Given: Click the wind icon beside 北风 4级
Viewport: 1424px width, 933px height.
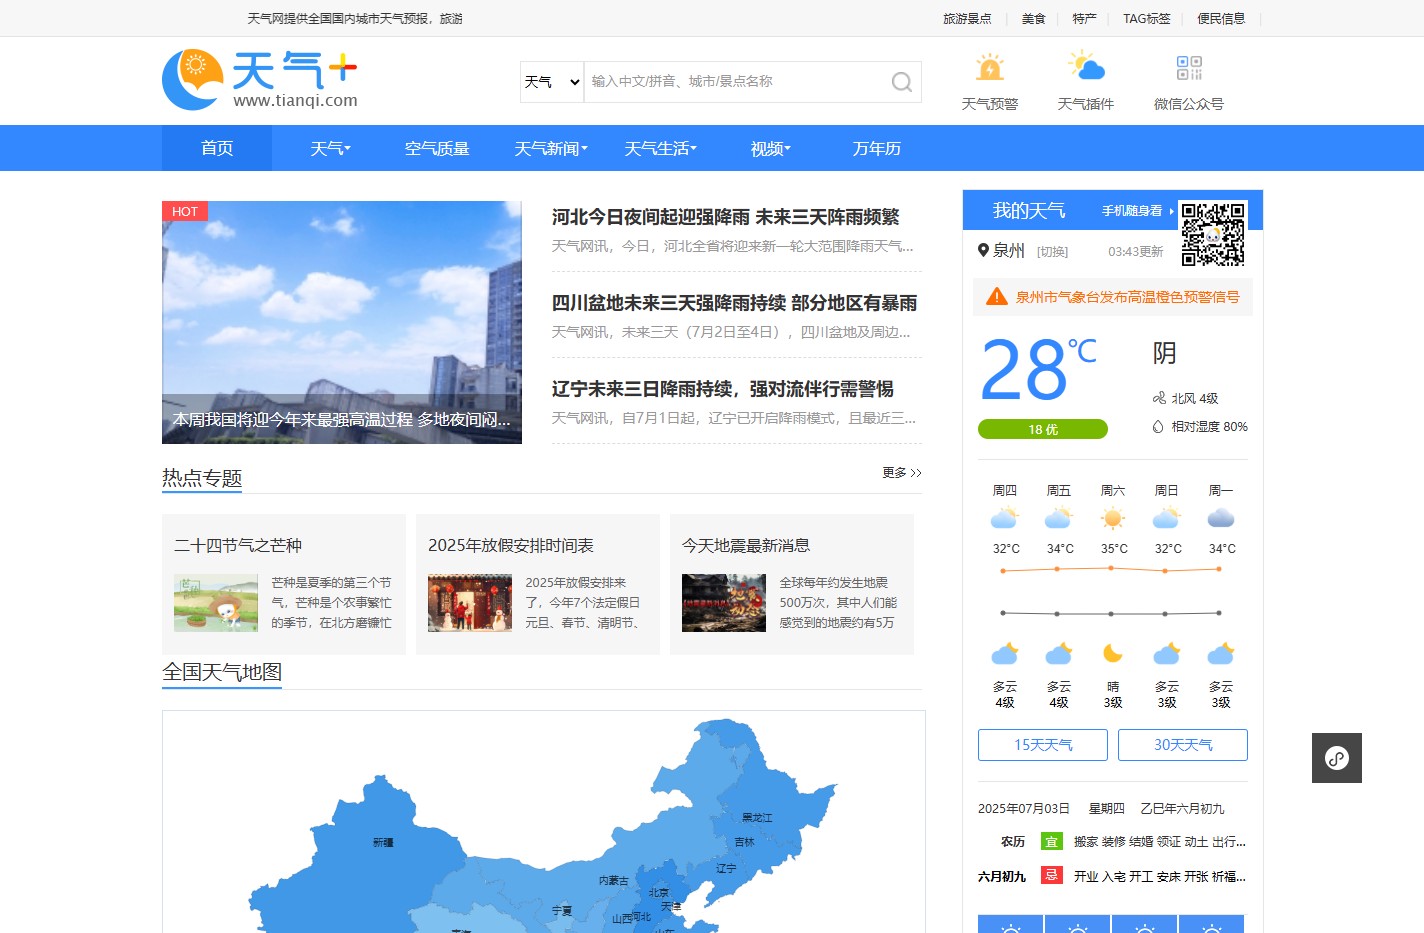Looking at the screenshot, I should coord(1159,398).
